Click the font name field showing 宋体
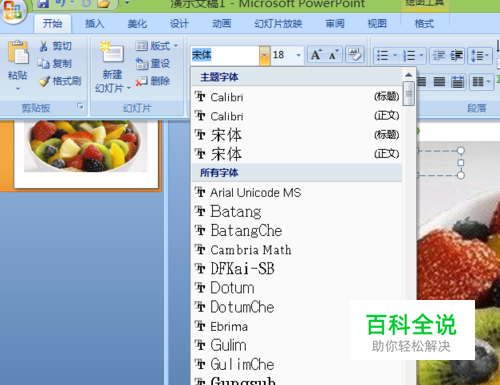Screen dimensions: 500x385 (x=225, y=55)
